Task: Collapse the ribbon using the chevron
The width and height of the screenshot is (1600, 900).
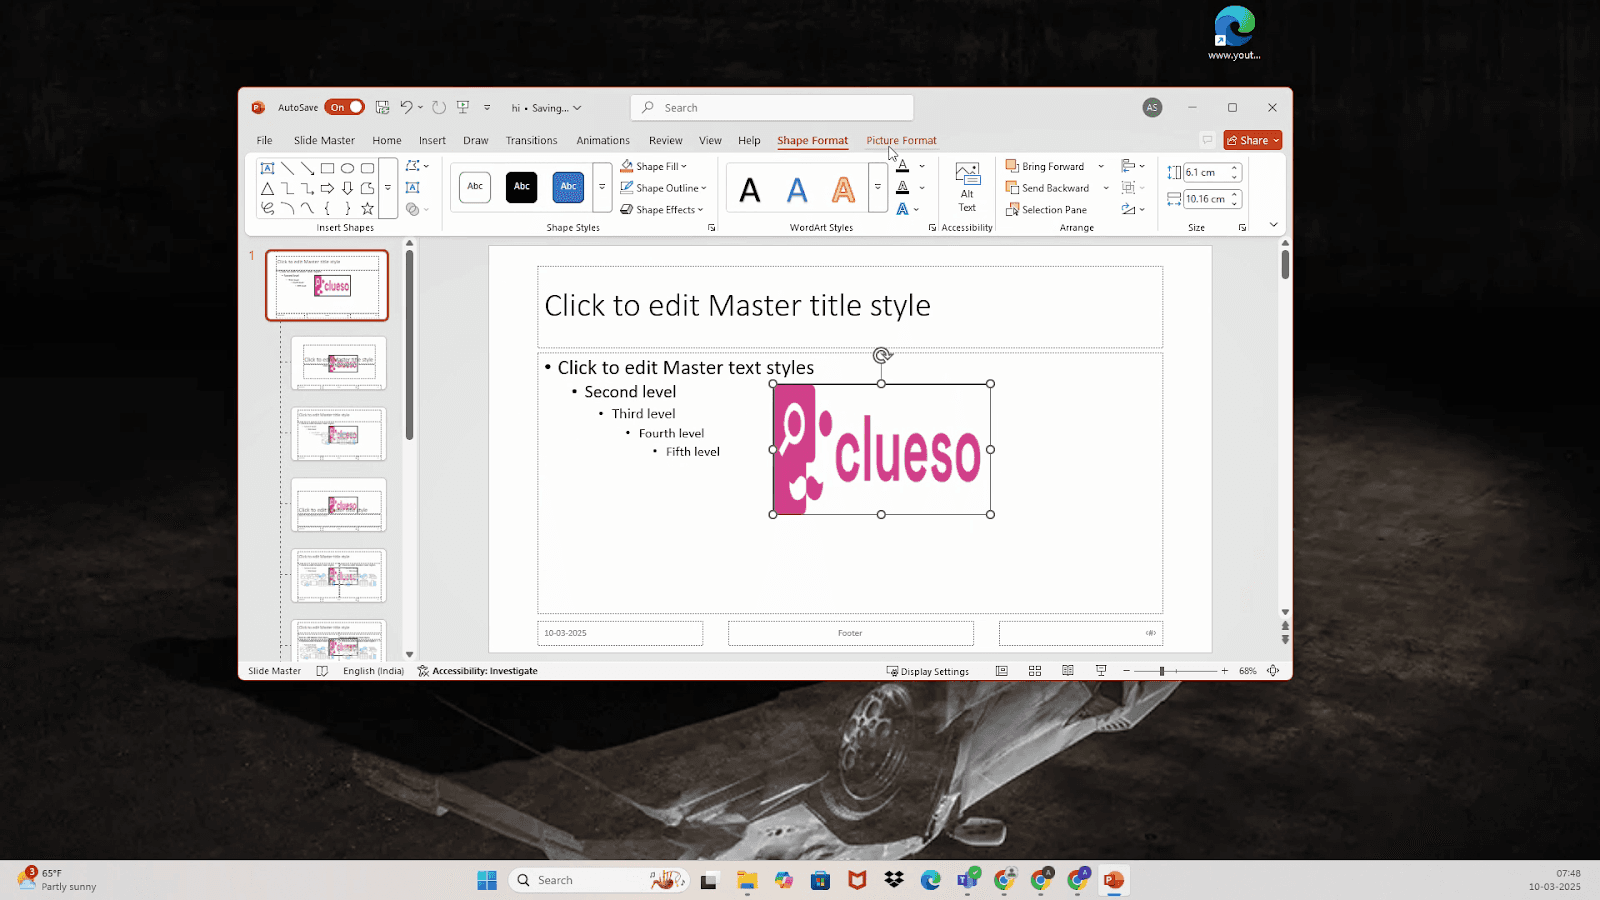Action: pyautogui.click(x=1273, y=225)
